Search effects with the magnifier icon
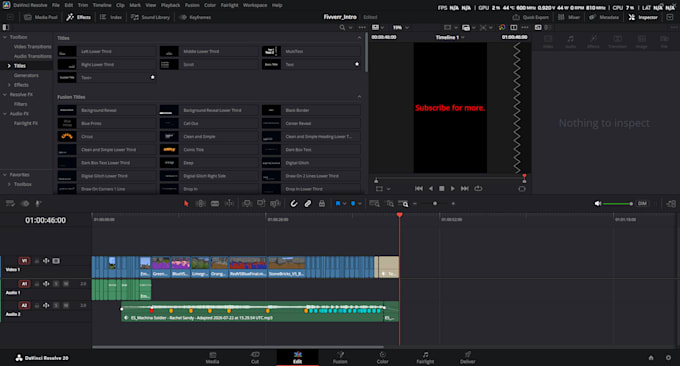 click(x=342, y=27)
